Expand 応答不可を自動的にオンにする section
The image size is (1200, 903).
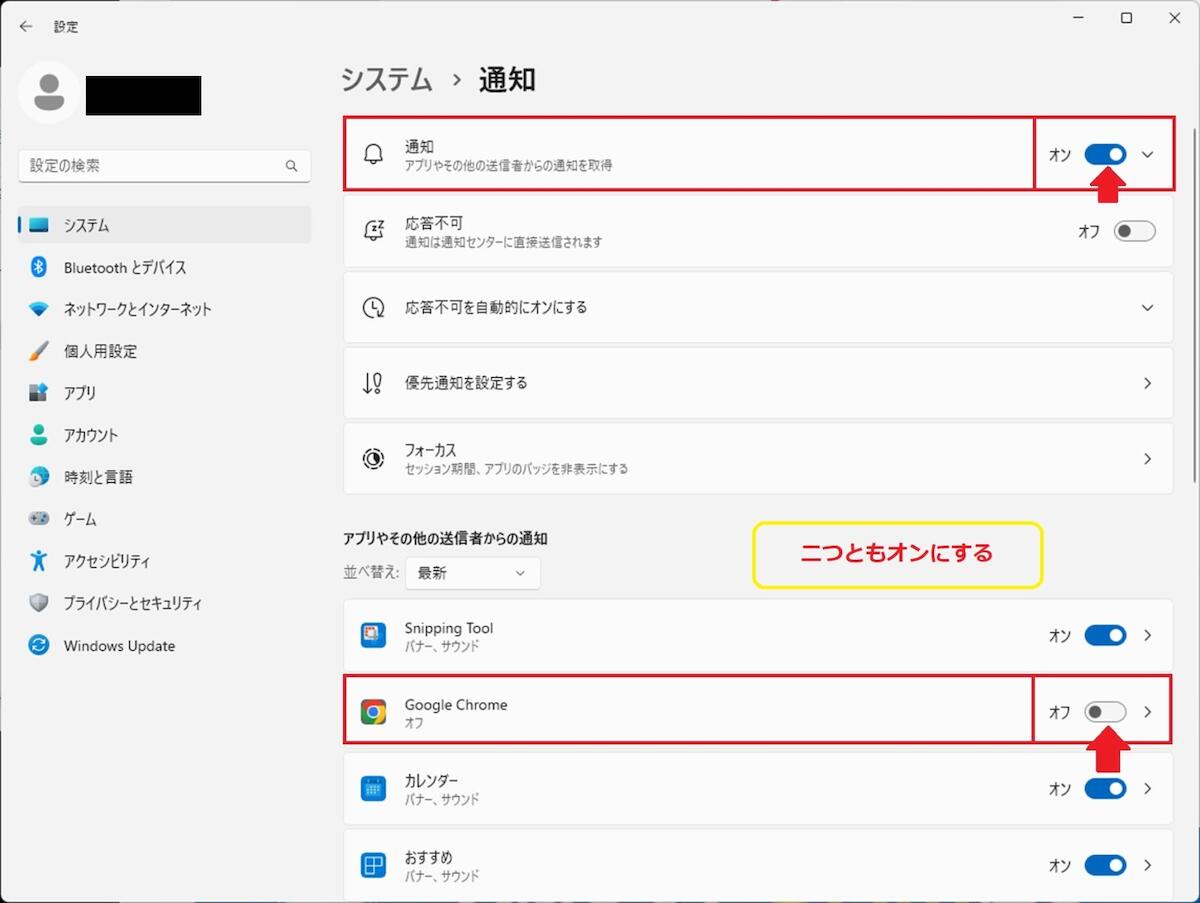[1148, 307]
